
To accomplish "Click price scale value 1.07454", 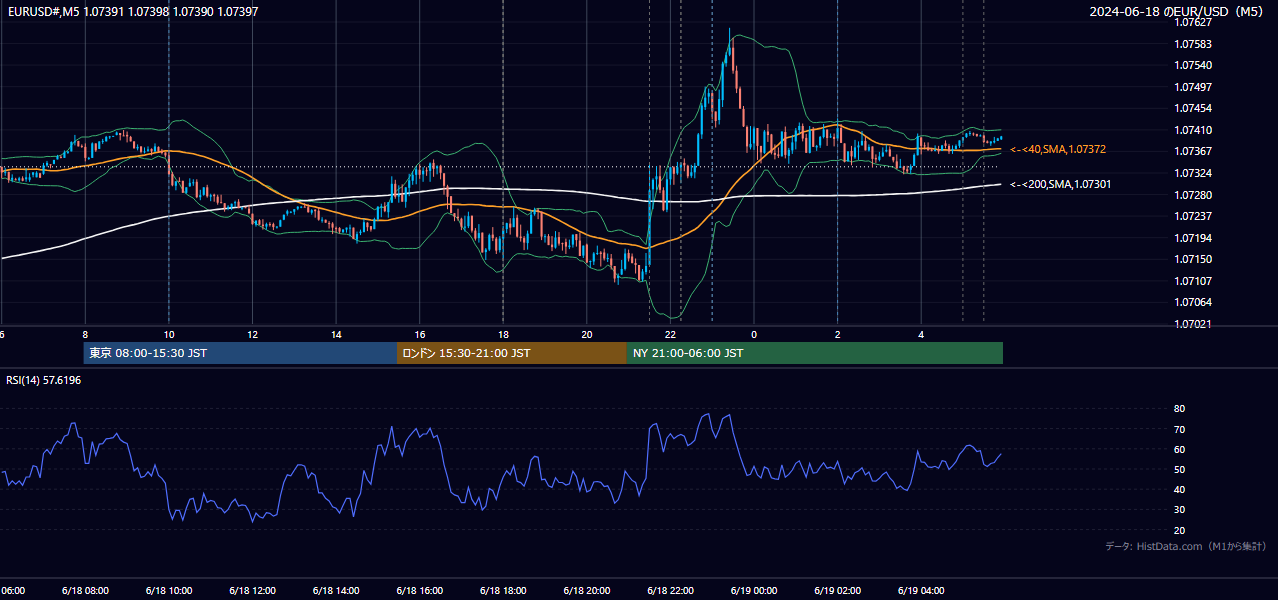I will (1193, 108).
